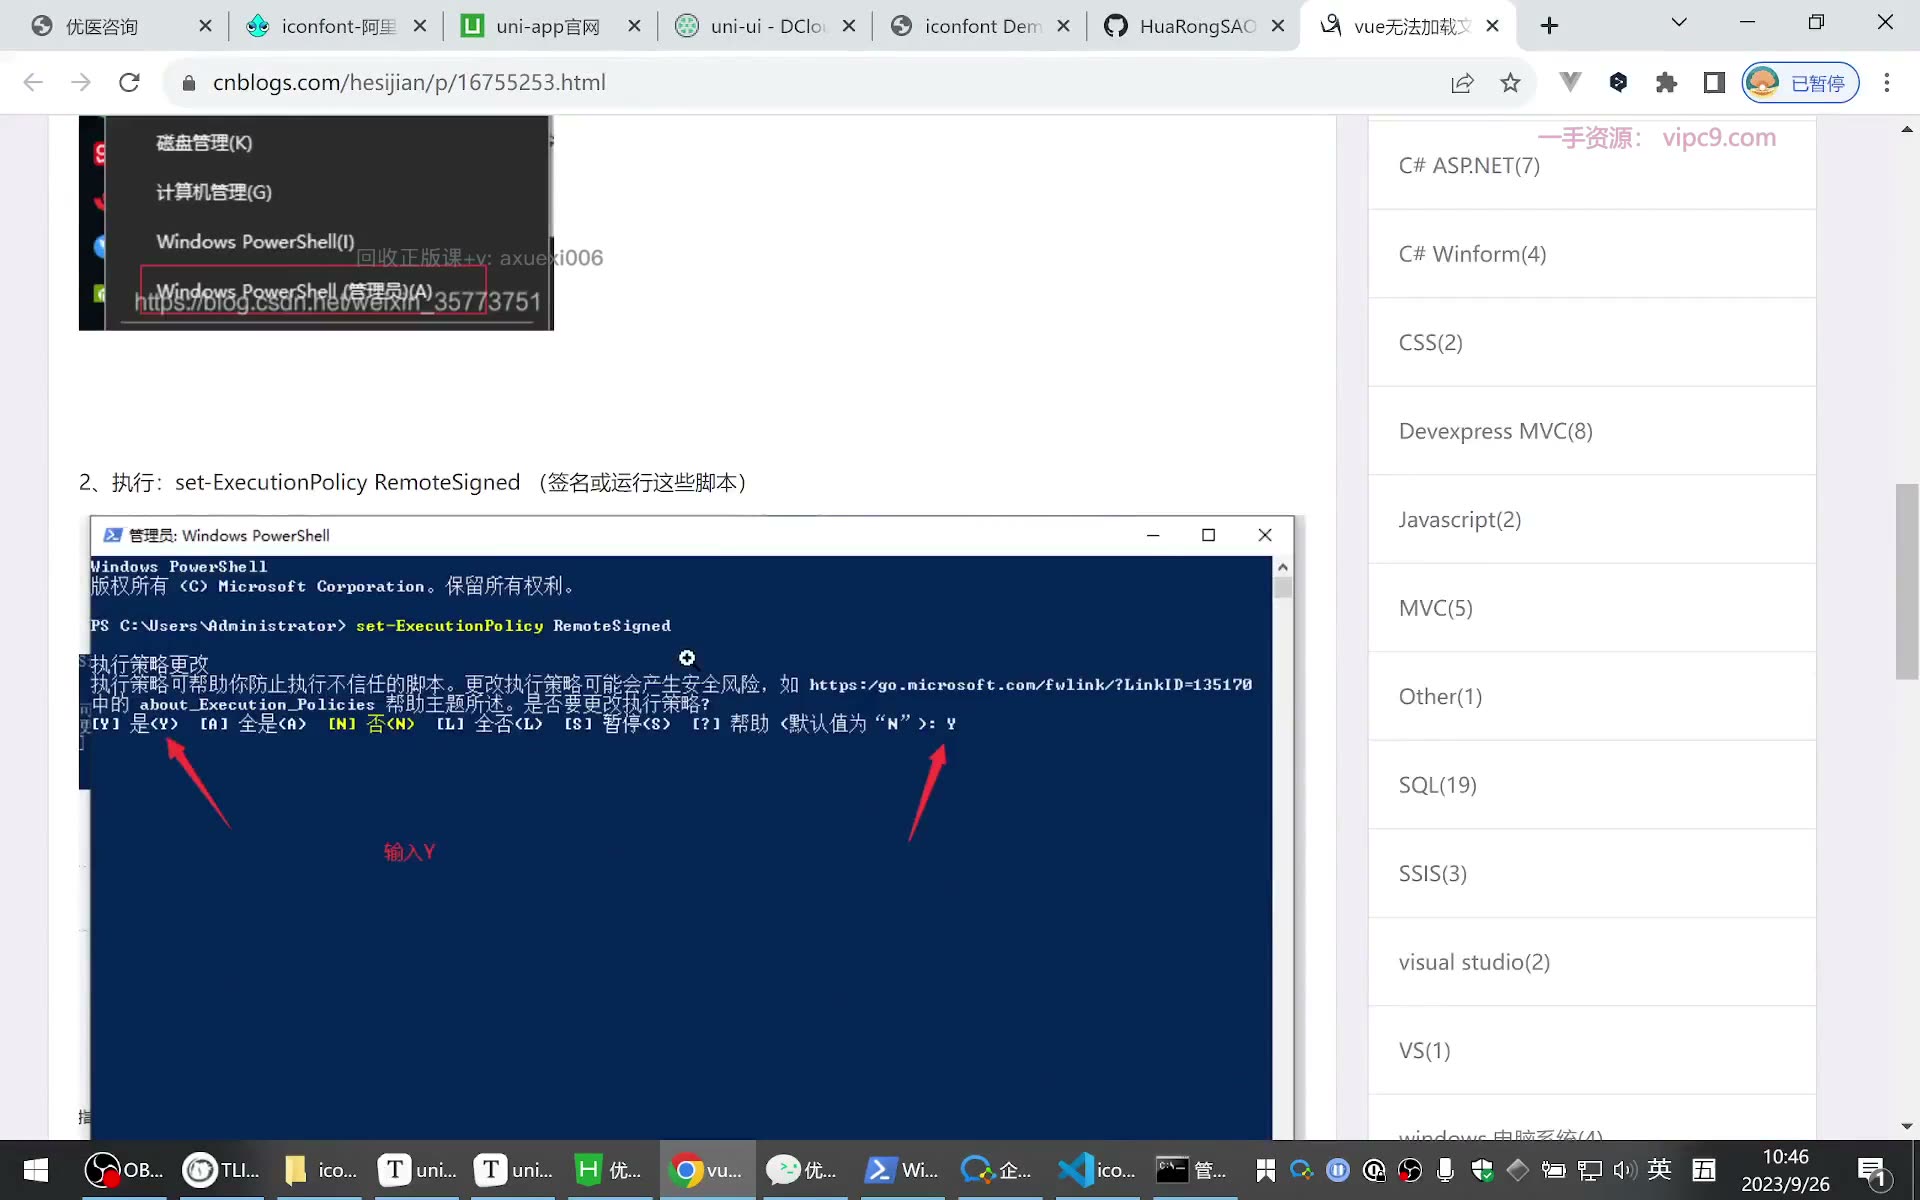Open the Windows Start menu

click(x=36, y=1170)
